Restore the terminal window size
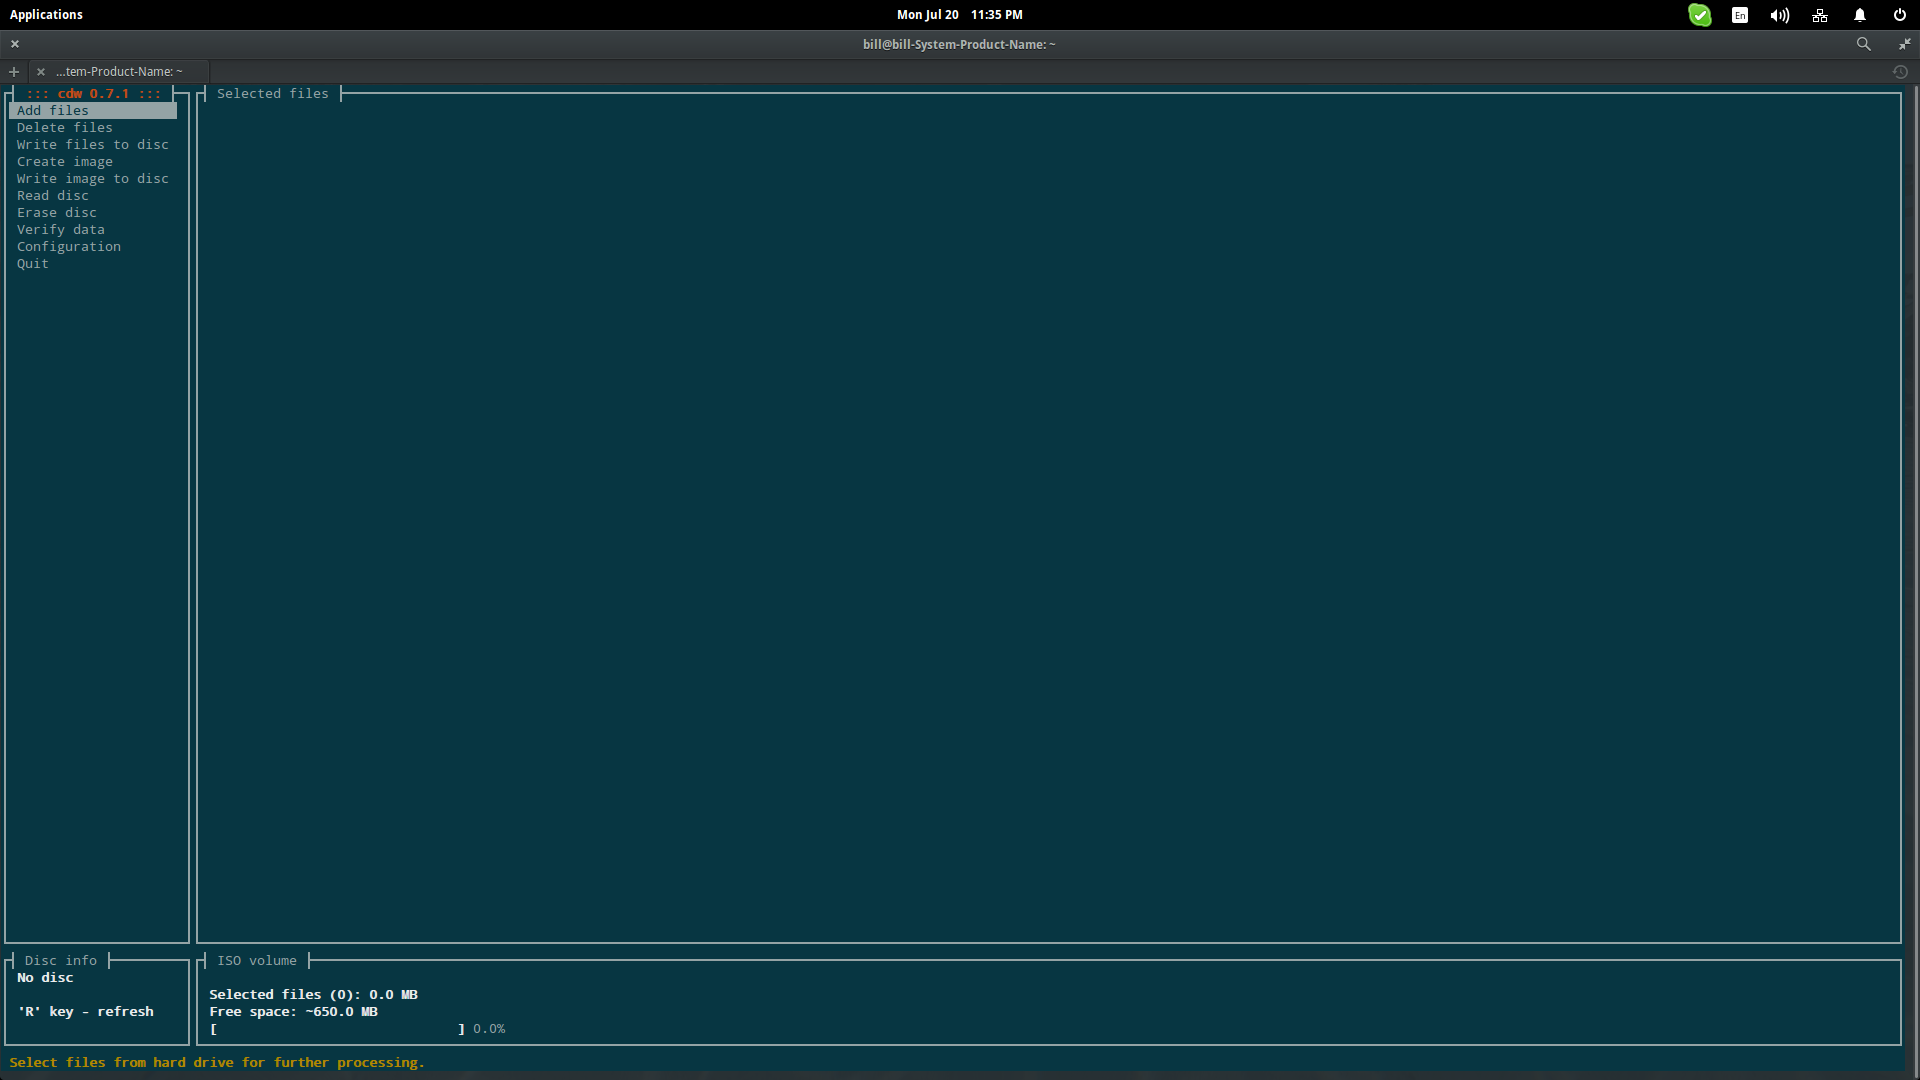The height and width of the screenshot is (1080, 1920). click(x=1904, y=44)
